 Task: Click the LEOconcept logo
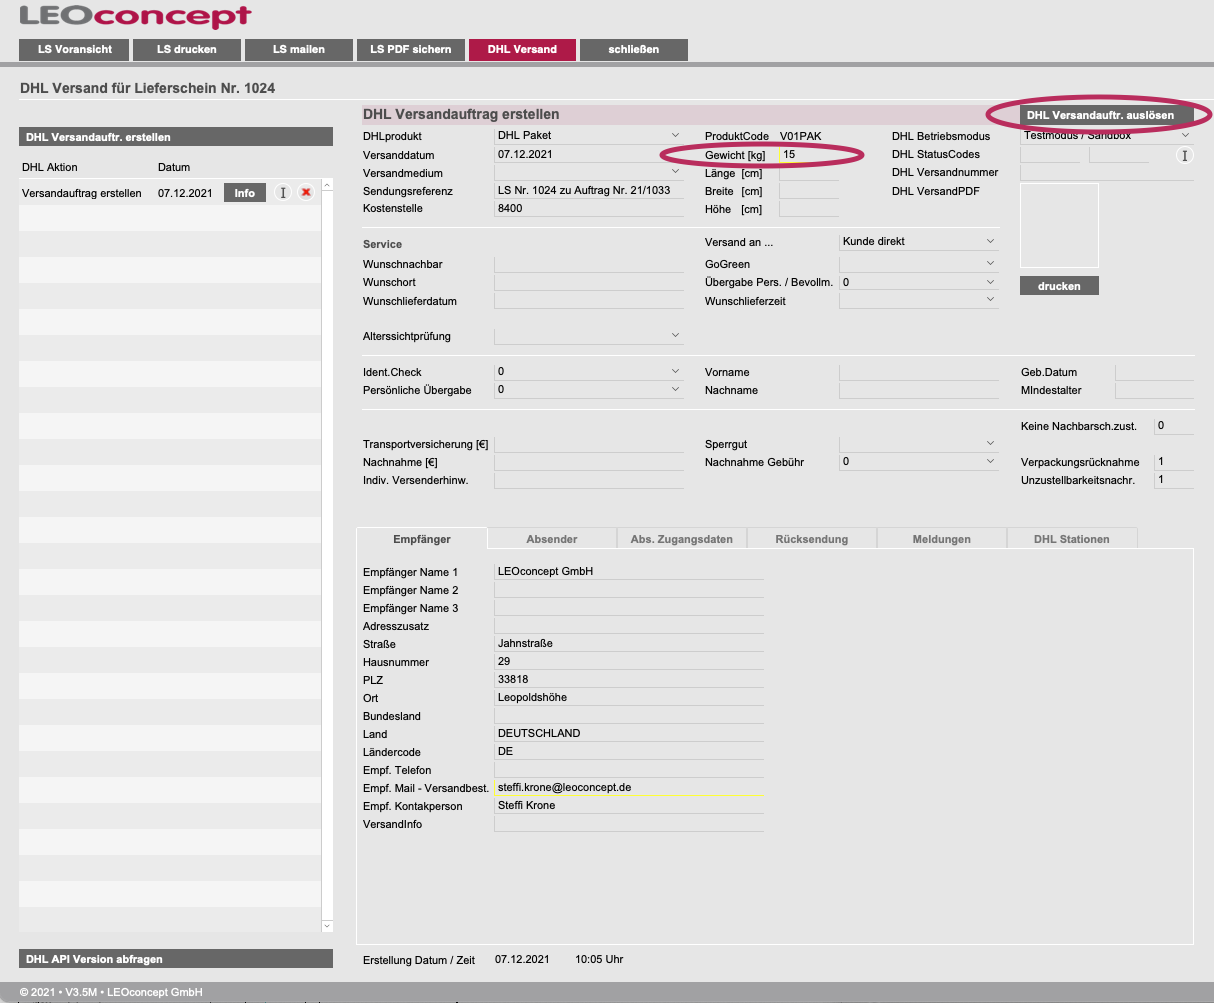click(136, 16)
